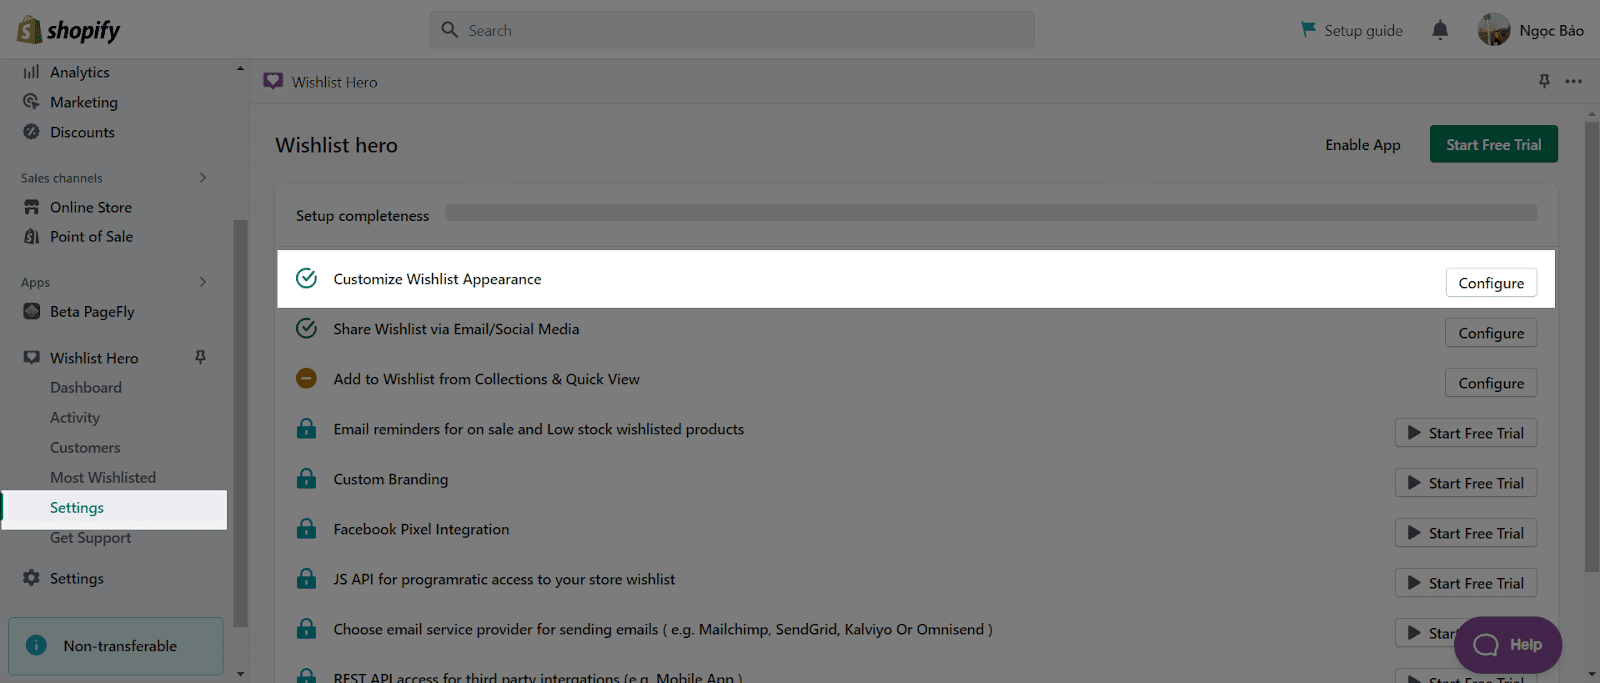
Task: Click the lock icon for JS API access
Action: pyautogui.click(x=307, y=578)
